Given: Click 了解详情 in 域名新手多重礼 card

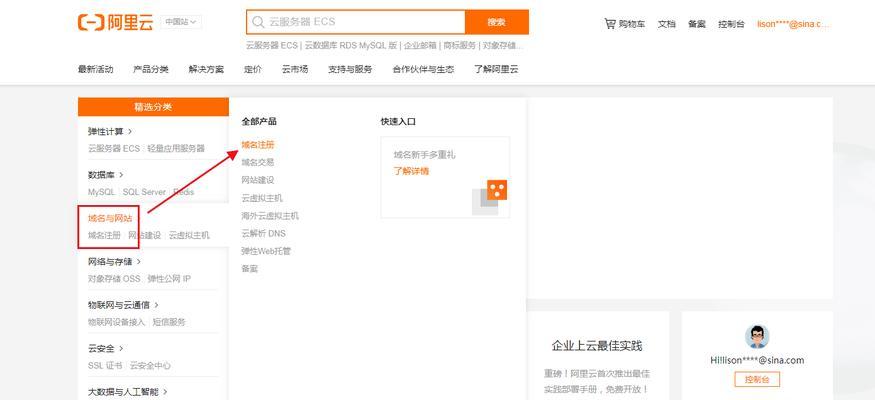Looking at the screenshot, I should point(411,171).
